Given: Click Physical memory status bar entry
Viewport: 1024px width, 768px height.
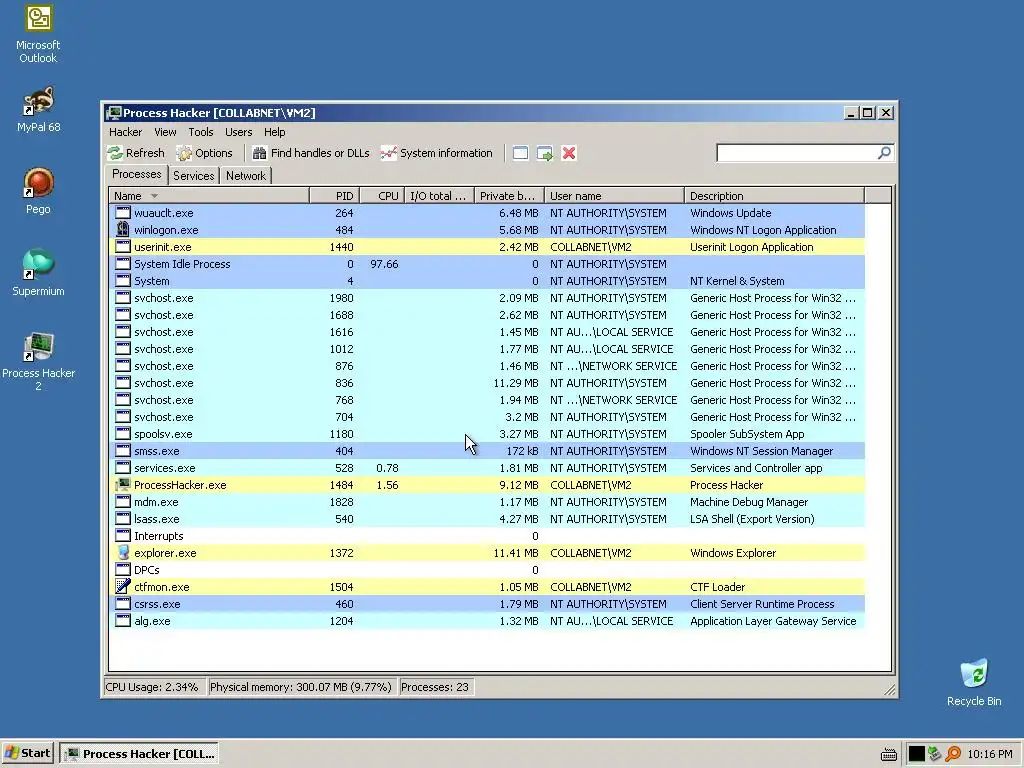Looking at the screenshot, I should 301,687.
